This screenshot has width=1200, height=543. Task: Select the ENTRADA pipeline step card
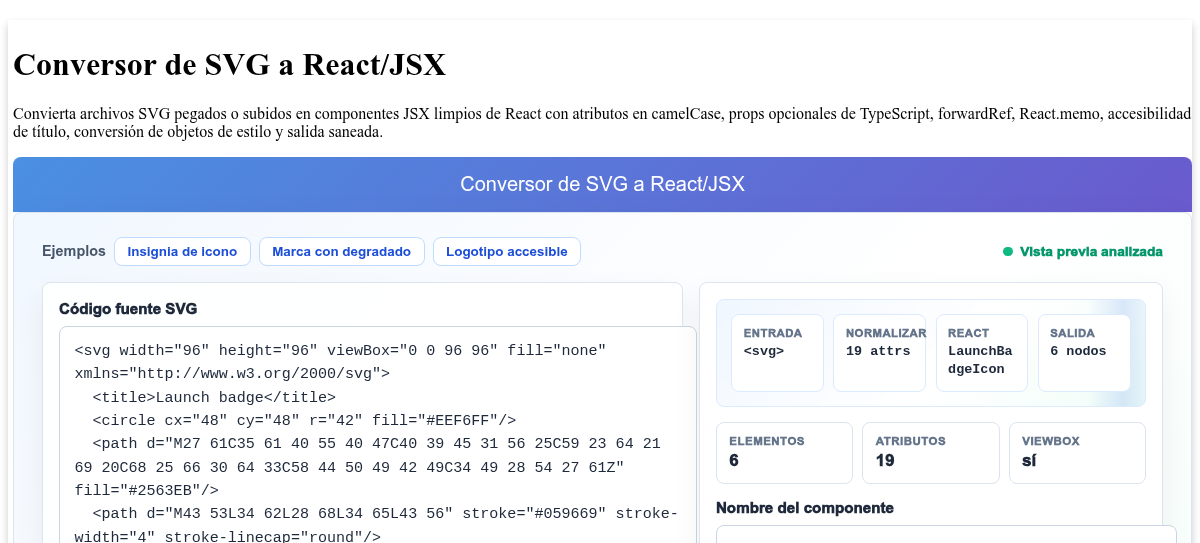(777, 353)
